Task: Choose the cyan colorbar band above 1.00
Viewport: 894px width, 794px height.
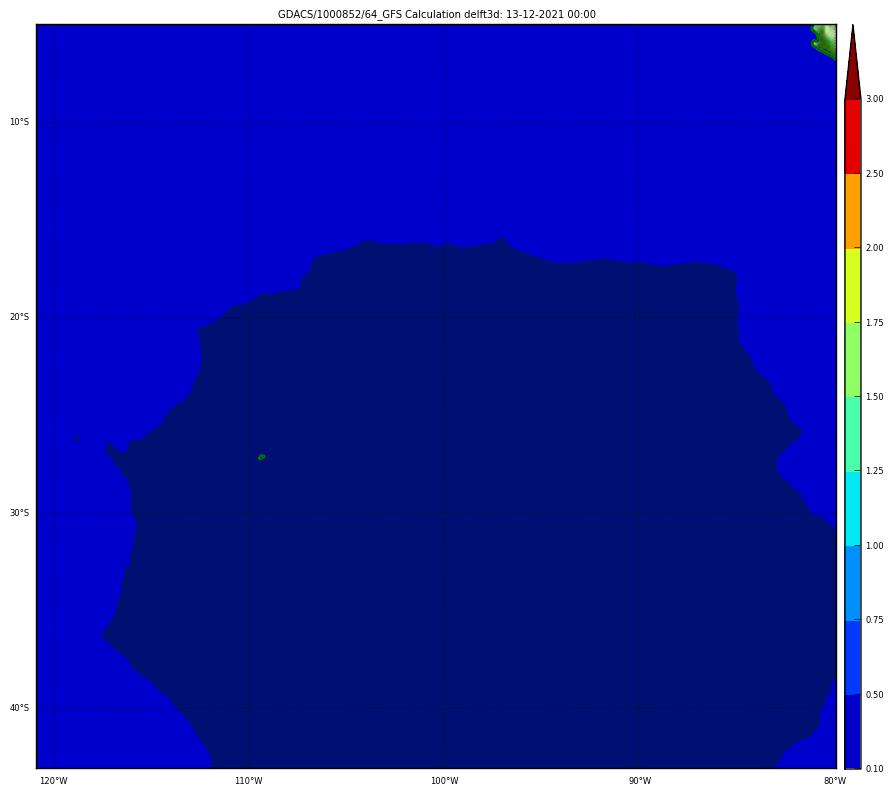Action: click(x=852, y=508)
